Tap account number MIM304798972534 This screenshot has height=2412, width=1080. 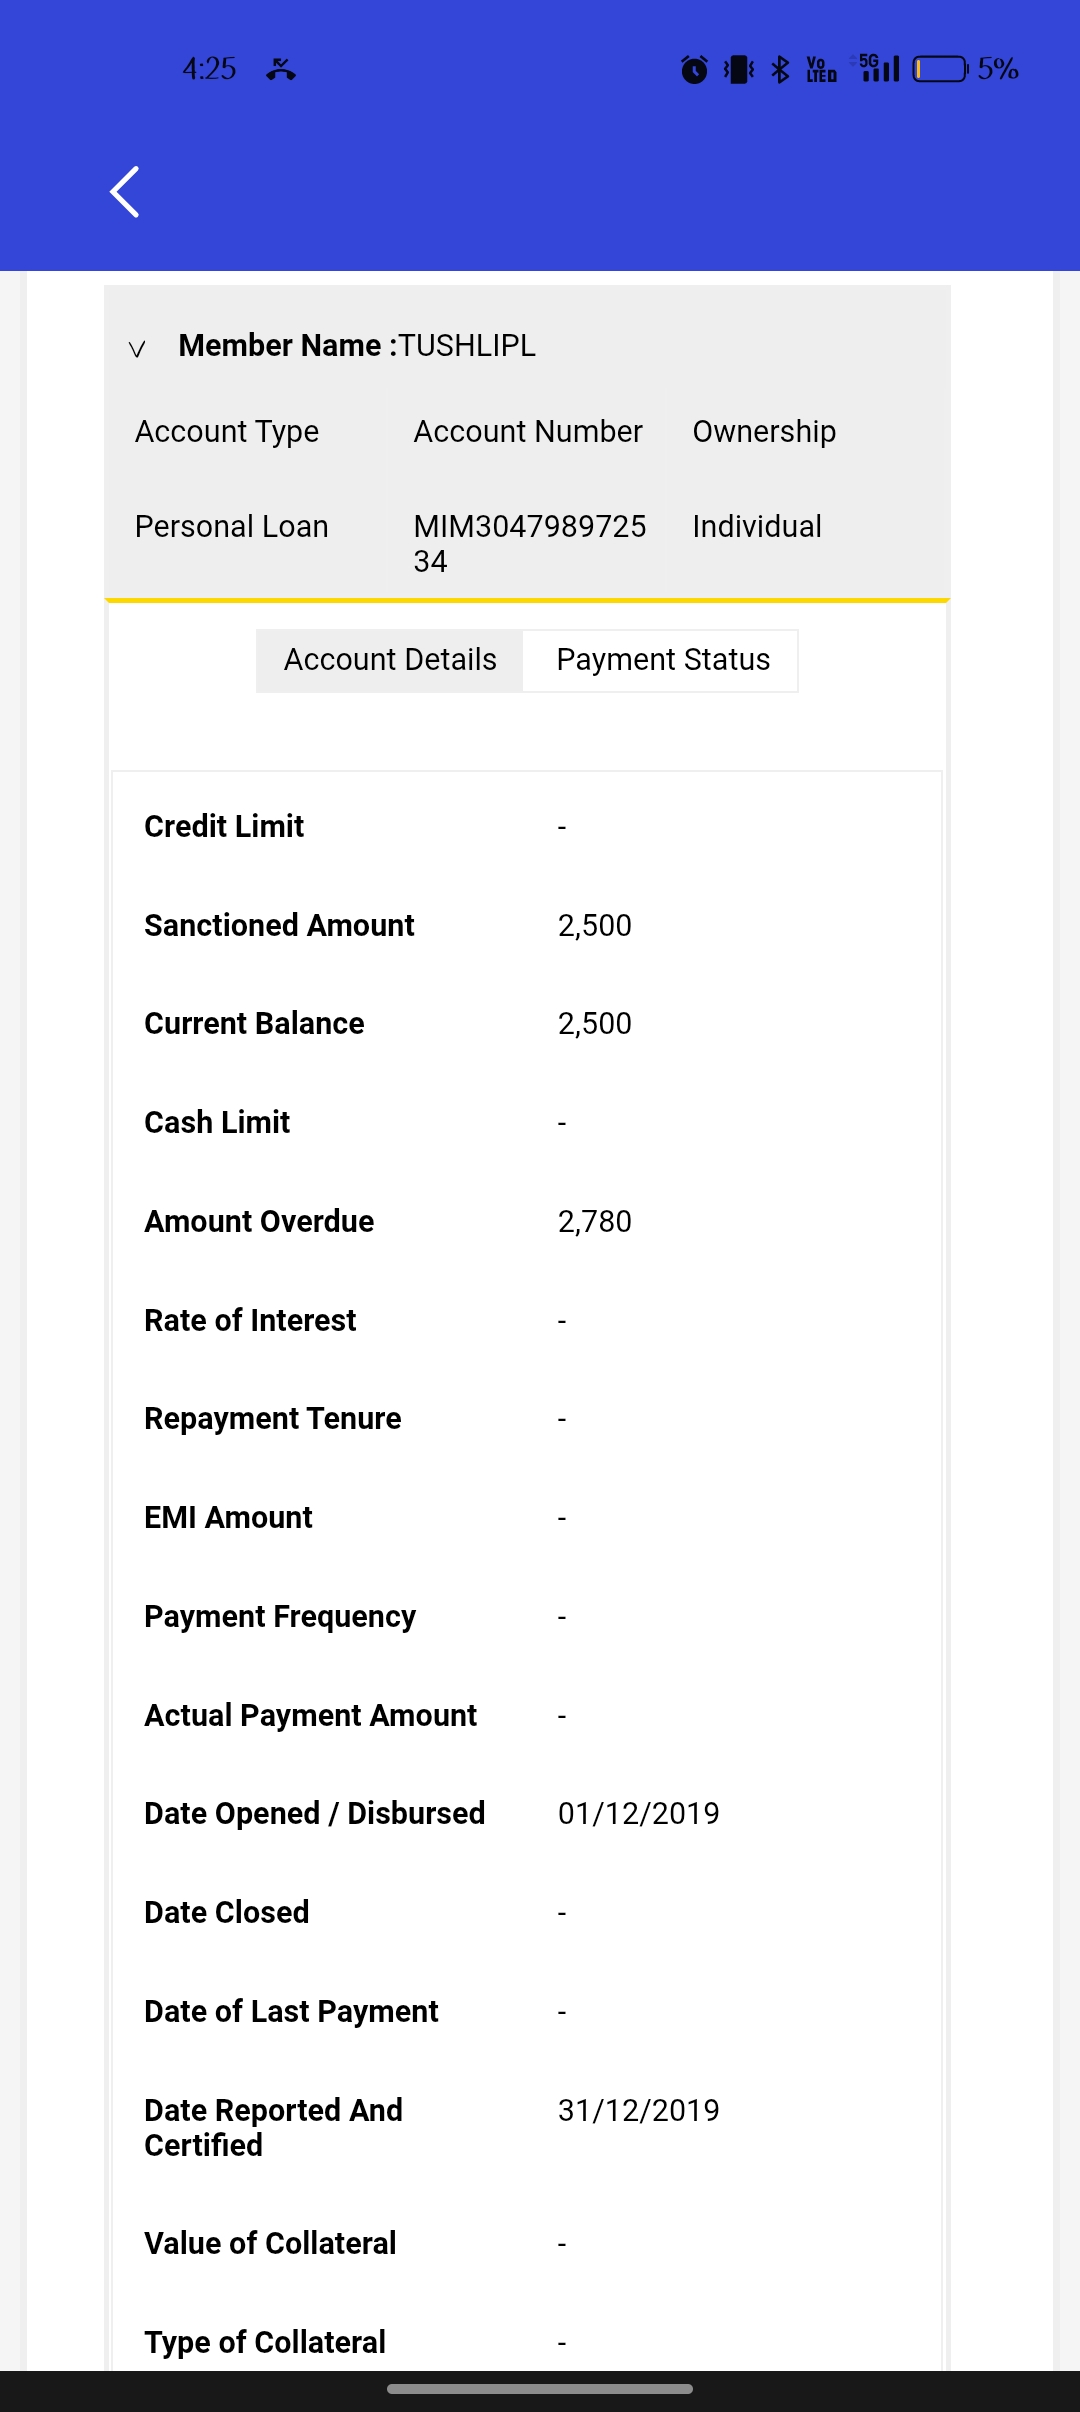point(529,543)
